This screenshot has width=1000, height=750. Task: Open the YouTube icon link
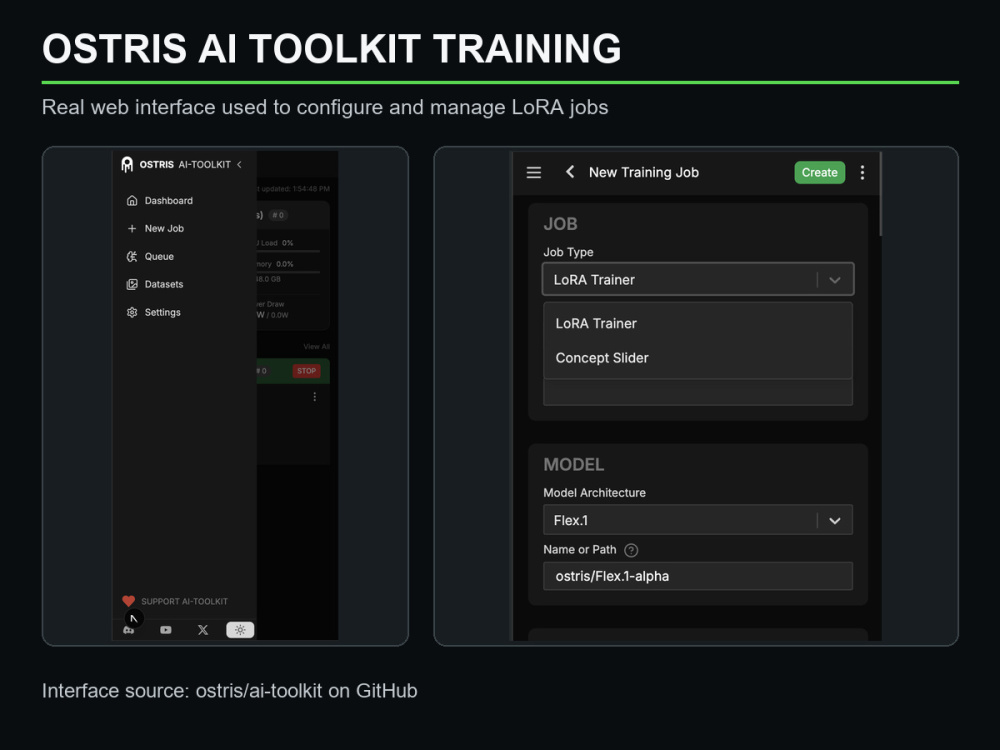[x=166, y=630]
